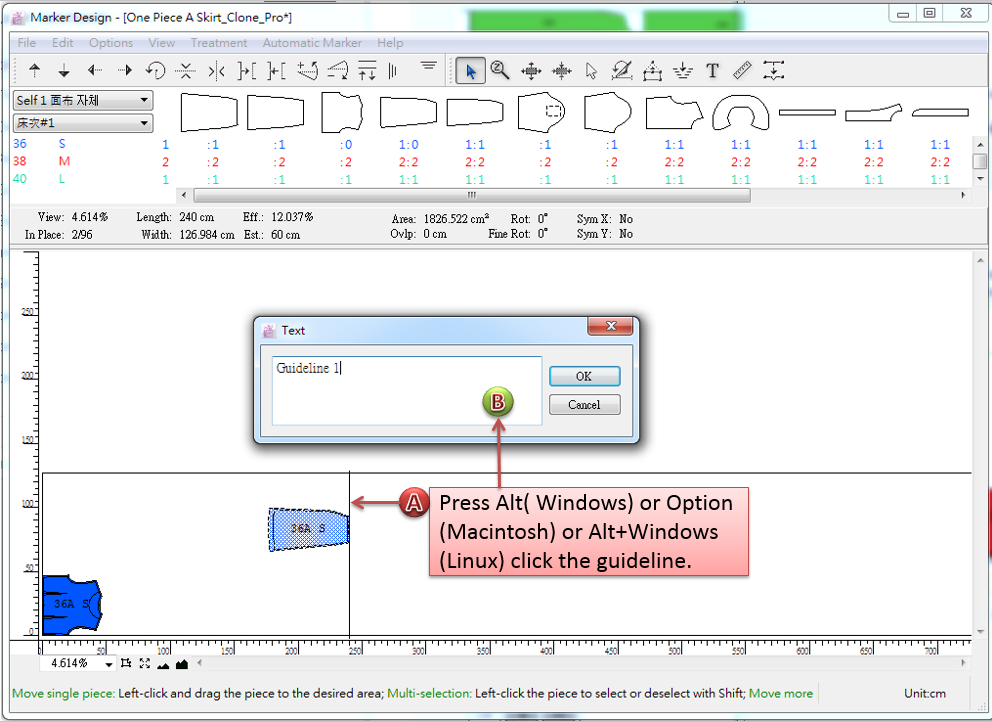
Task: Click the pieces list horizontal scrollbar
Action: 470,195
